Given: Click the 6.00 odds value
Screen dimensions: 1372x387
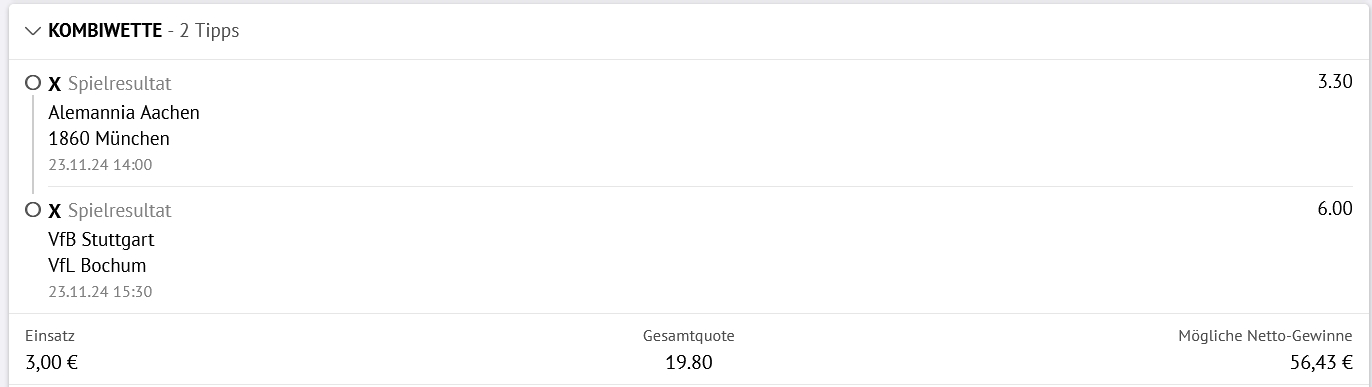Looking at the screenshot, I should pos(1336,209).
